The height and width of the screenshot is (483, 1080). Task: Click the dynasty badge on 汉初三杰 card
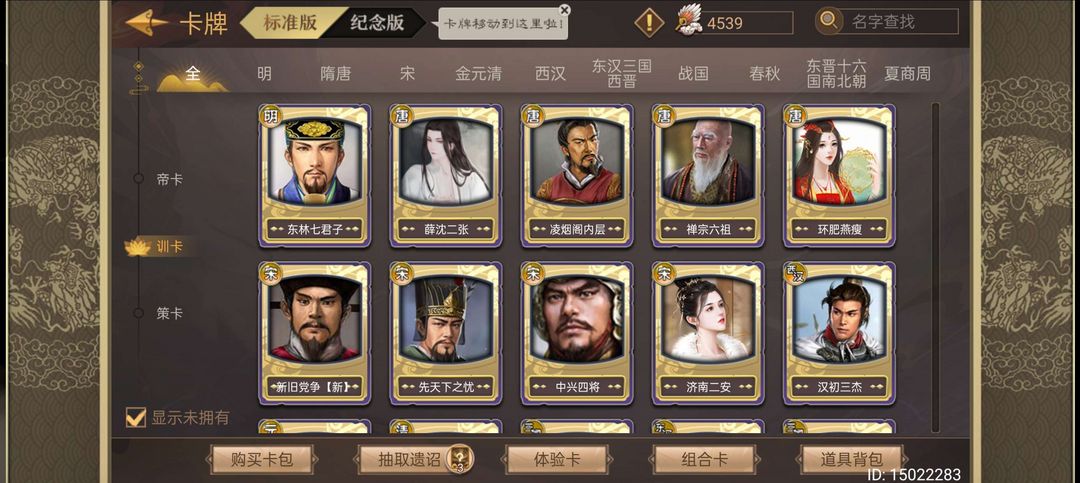(x=795, y=274)
